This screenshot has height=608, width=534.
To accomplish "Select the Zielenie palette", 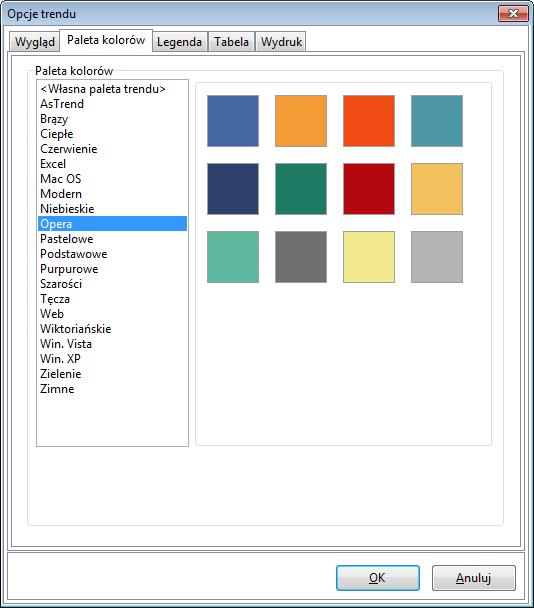I will click(x=112, y=374).
